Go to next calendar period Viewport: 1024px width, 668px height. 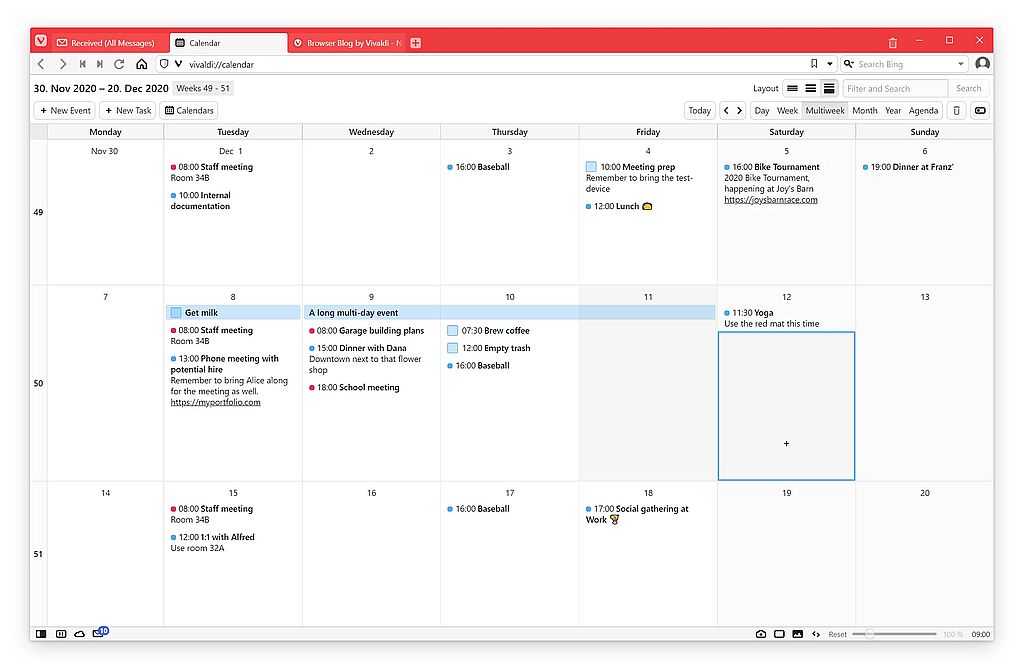[x=739, y=110]
